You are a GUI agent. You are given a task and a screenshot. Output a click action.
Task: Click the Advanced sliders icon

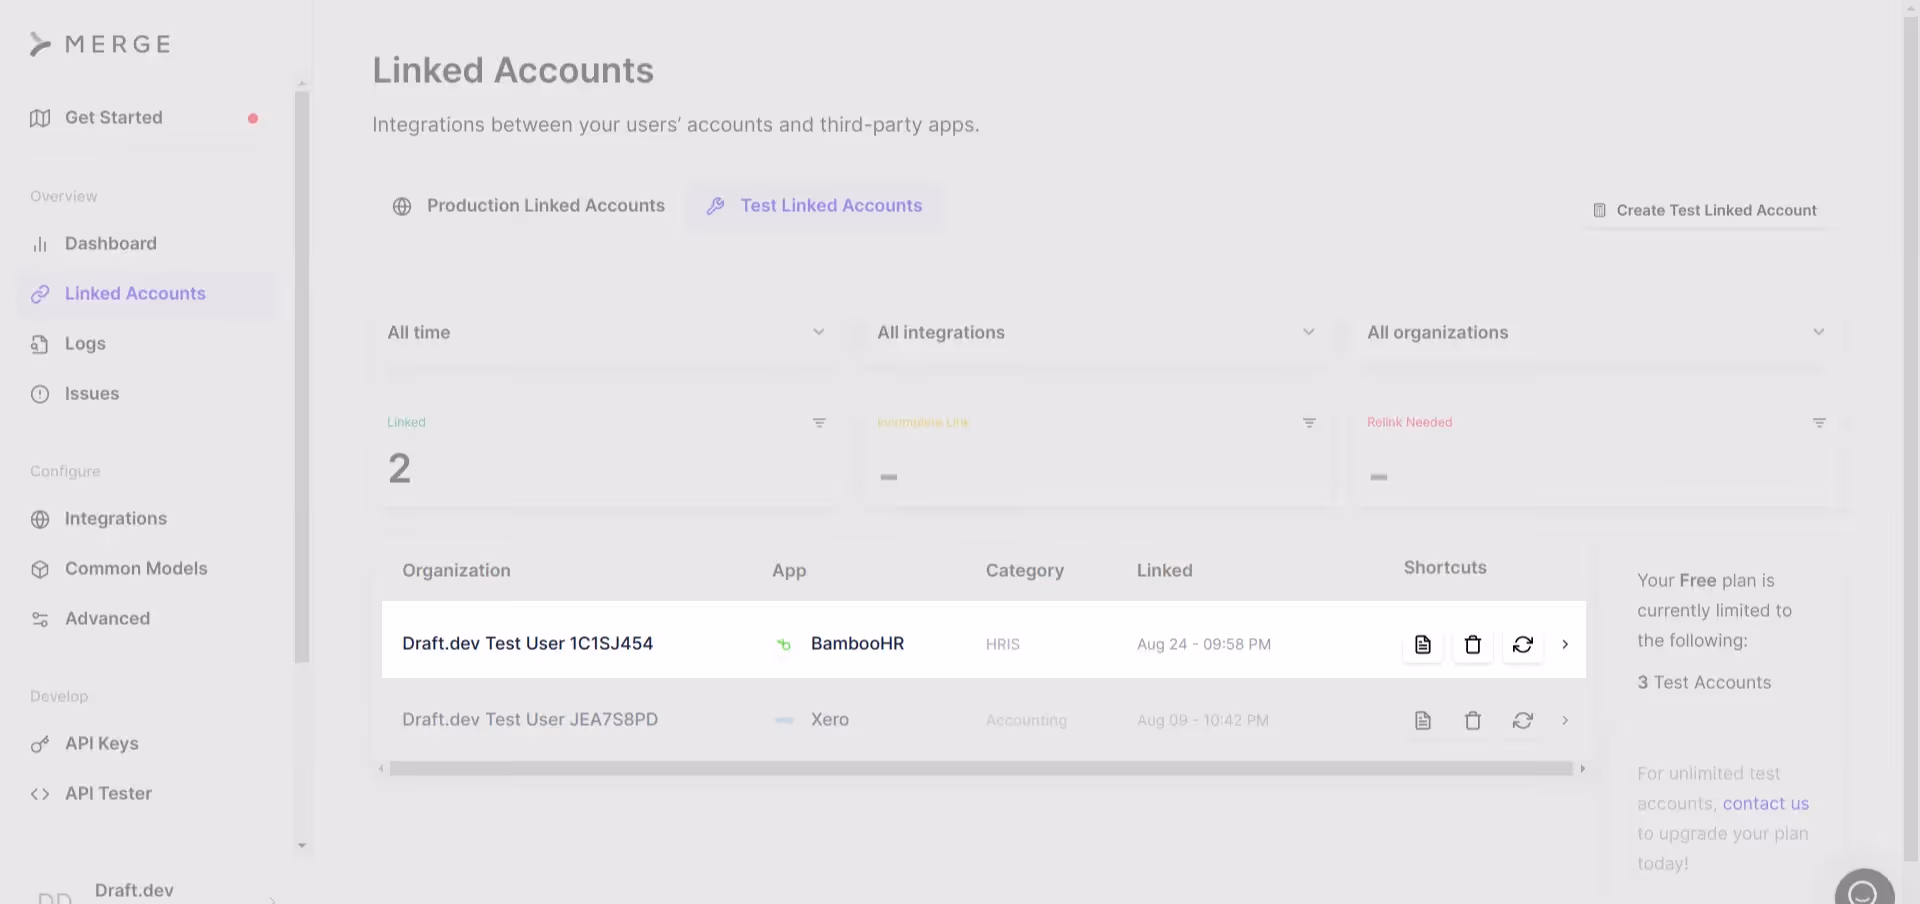click(x=40, y=619)
